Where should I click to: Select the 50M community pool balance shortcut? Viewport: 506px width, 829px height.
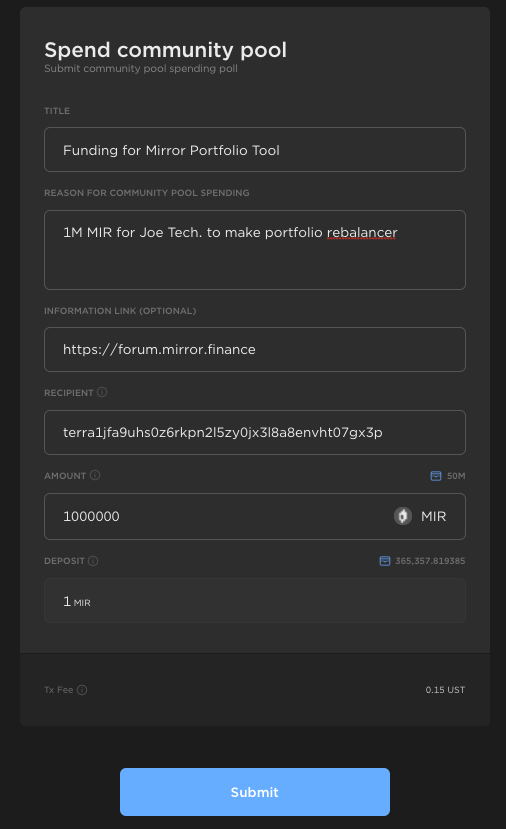(456, 476)
